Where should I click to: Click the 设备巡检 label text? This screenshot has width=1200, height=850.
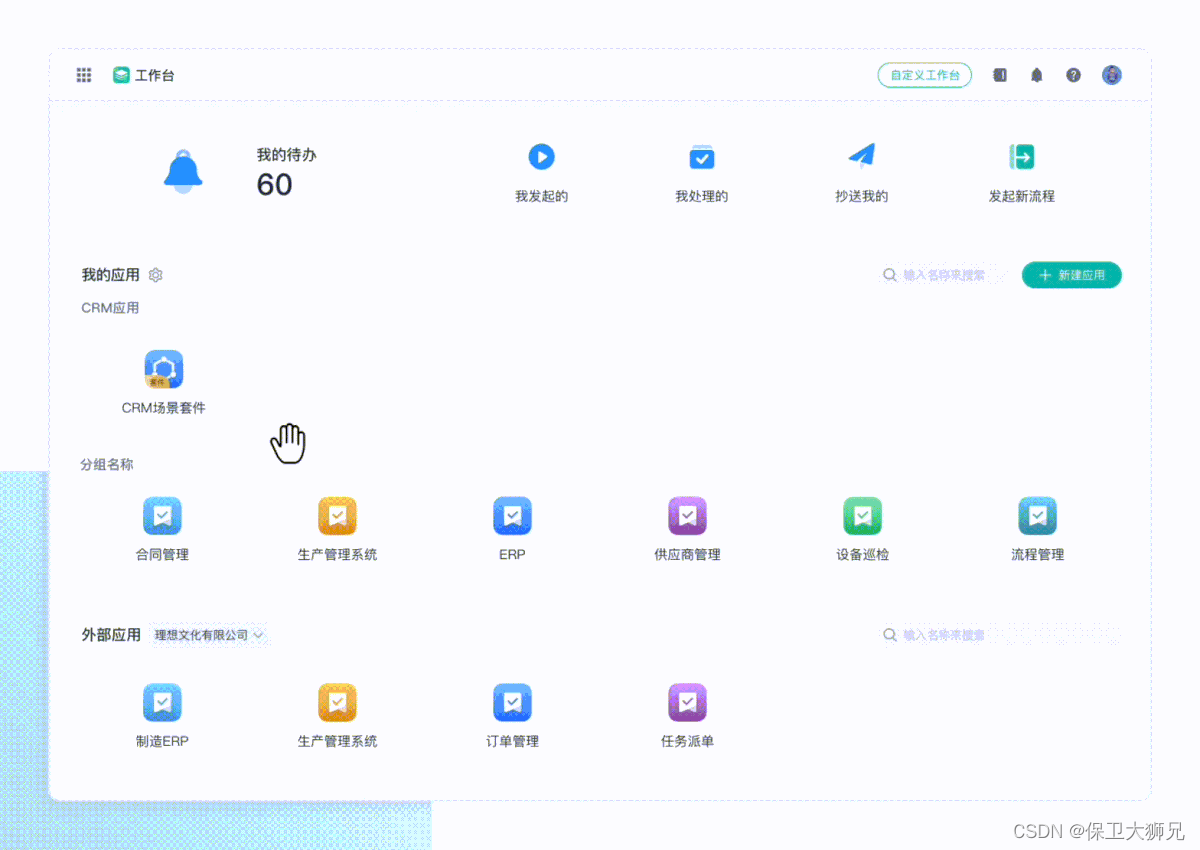click(x=862, y=554)
